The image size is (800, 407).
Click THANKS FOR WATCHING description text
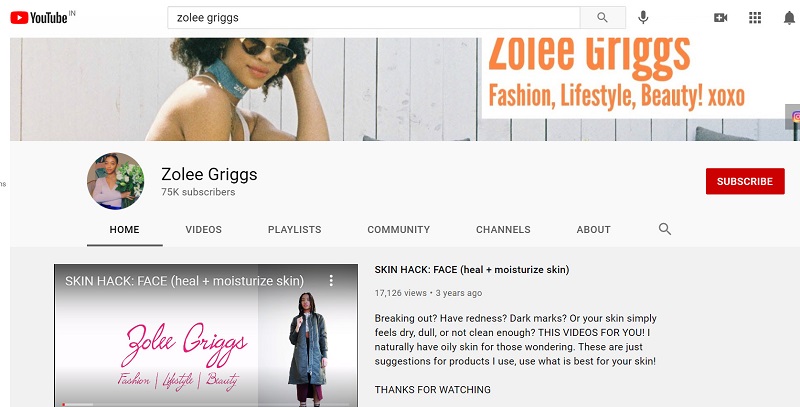pyautogui.click(x=433, y=390)
